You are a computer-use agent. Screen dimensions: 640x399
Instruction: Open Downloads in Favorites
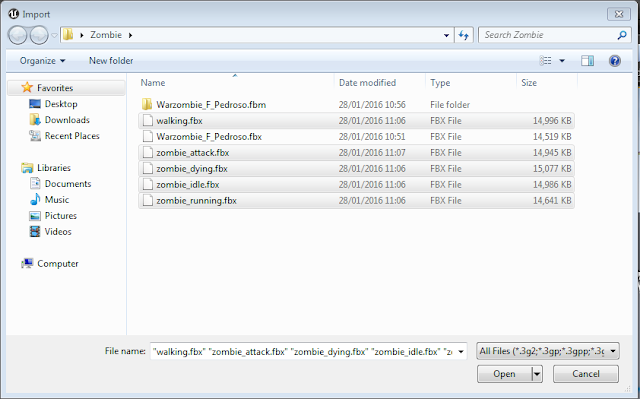tap(67, 120)
